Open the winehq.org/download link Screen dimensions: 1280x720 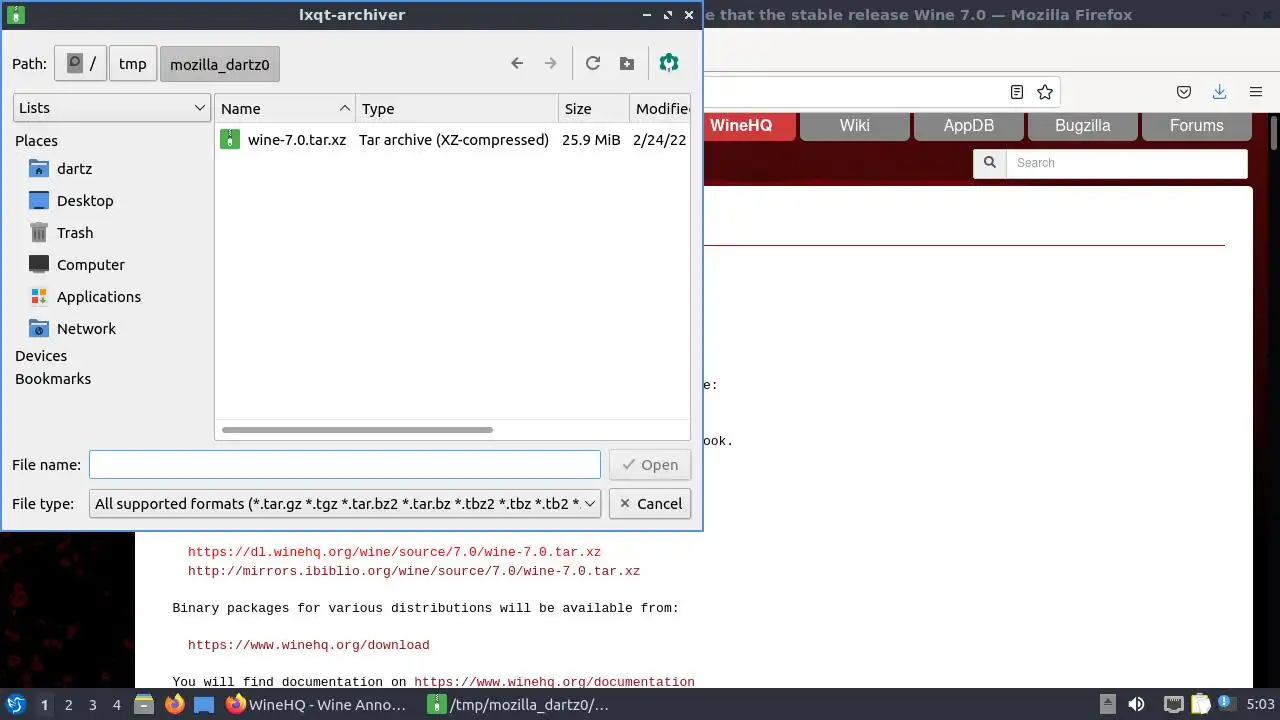[308, 645]
